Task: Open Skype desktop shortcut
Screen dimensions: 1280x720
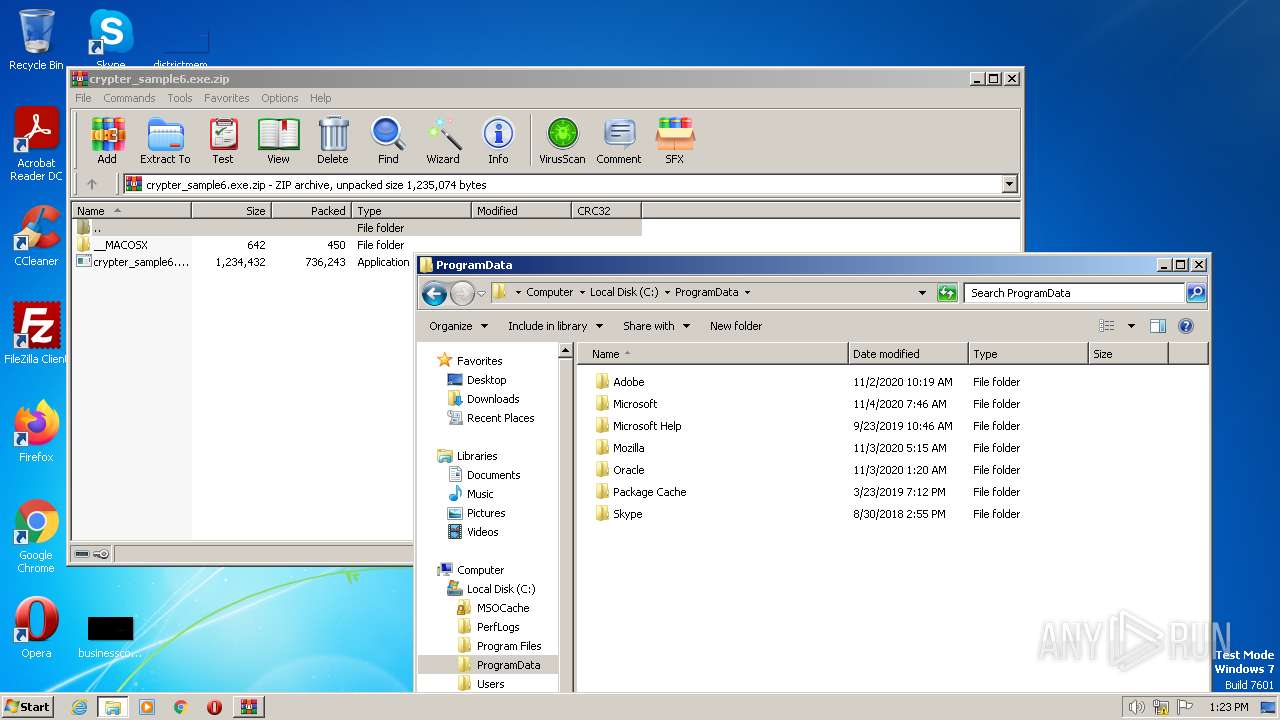Action: [x=110, y=38]
